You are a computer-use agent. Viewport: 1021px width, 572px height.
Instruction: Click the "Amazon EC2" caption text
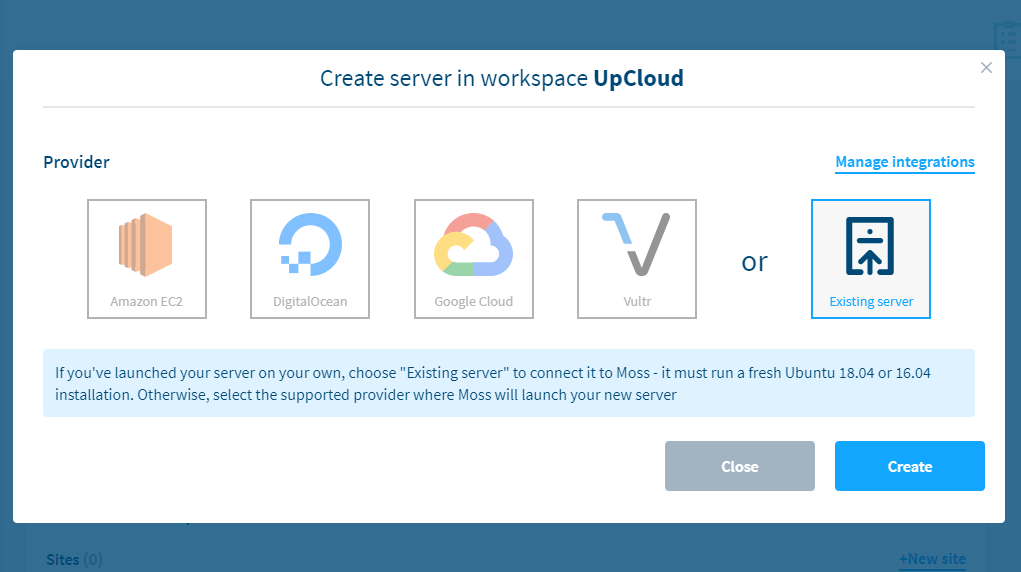point(147,301)
